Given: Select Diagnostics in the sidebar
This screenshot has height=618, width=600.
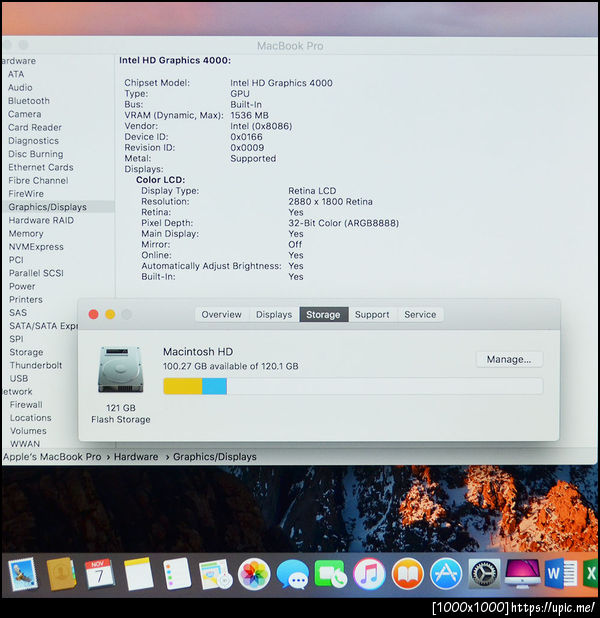Looking at the screenshot, I should point(34,141).
